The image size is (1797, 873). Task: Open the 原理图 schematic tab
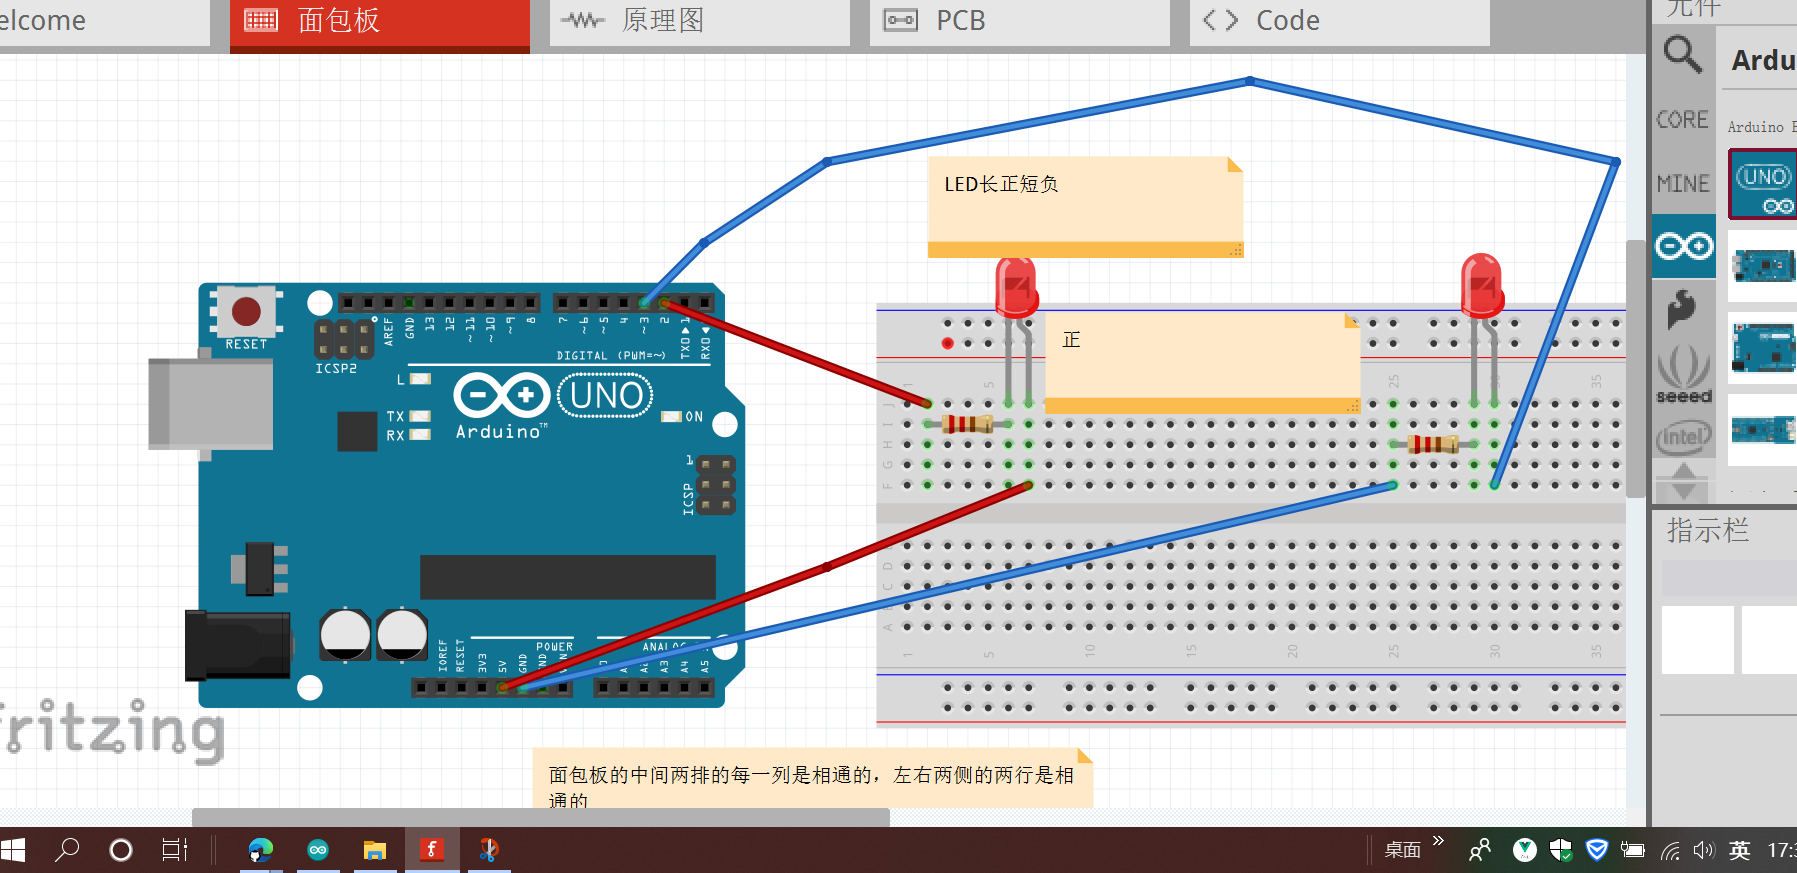699,22
